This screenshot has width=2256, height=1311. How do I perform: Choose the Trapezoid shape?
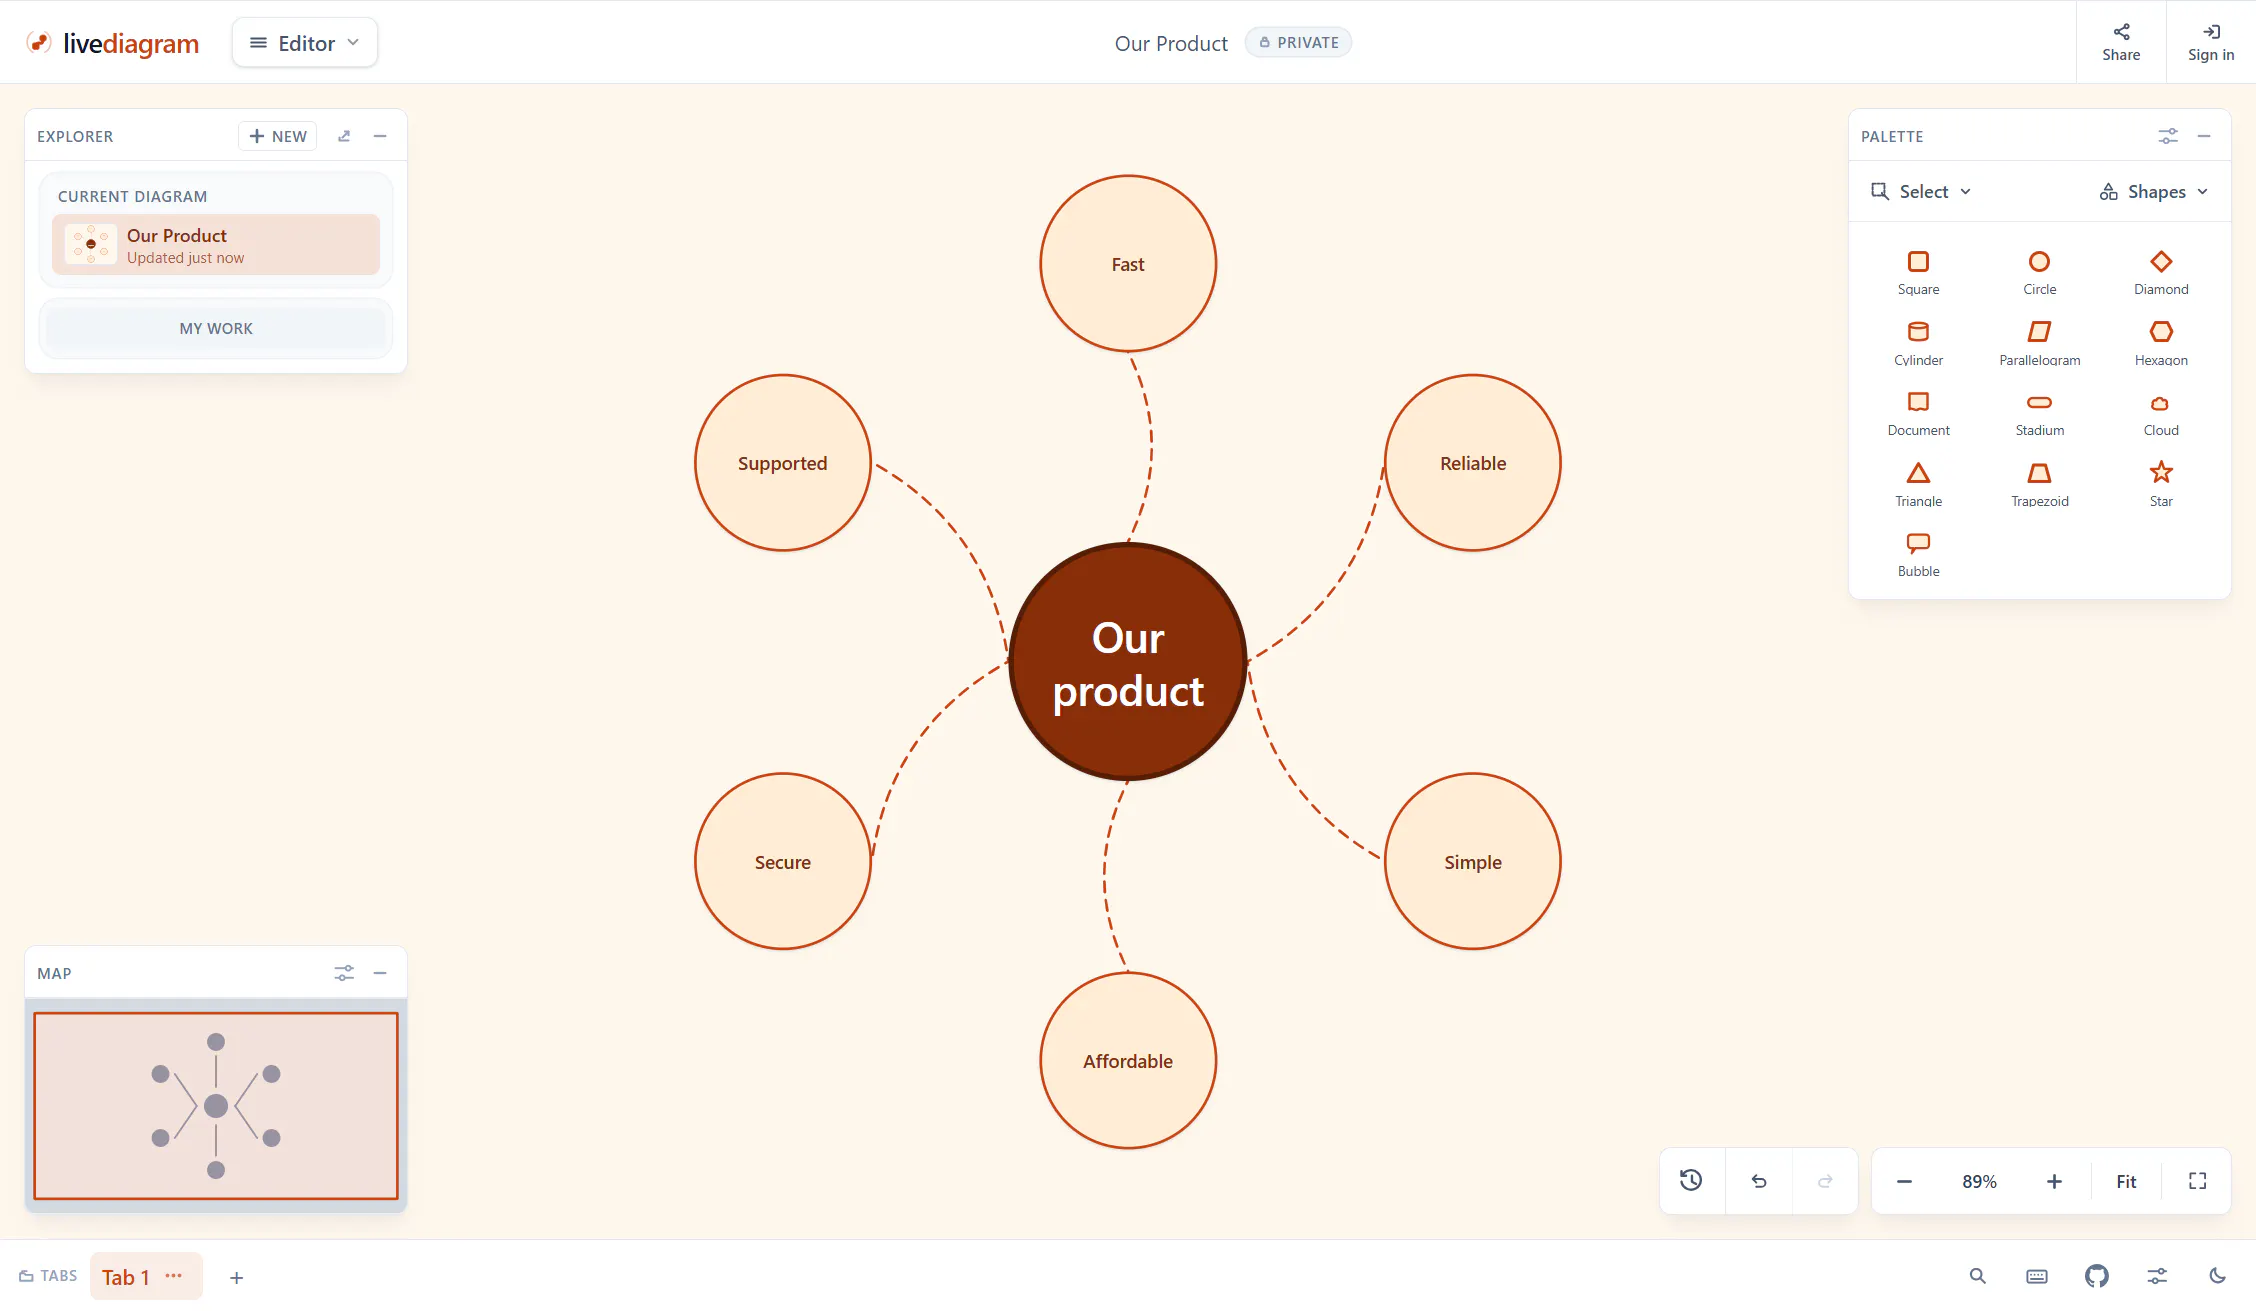tap(2039, 484)
